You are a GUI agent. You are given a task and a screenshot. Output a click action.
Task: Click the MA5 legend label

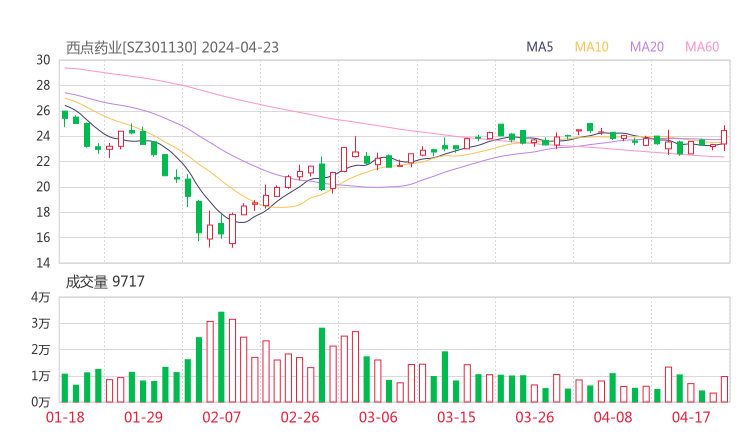[x=539, y=47]
